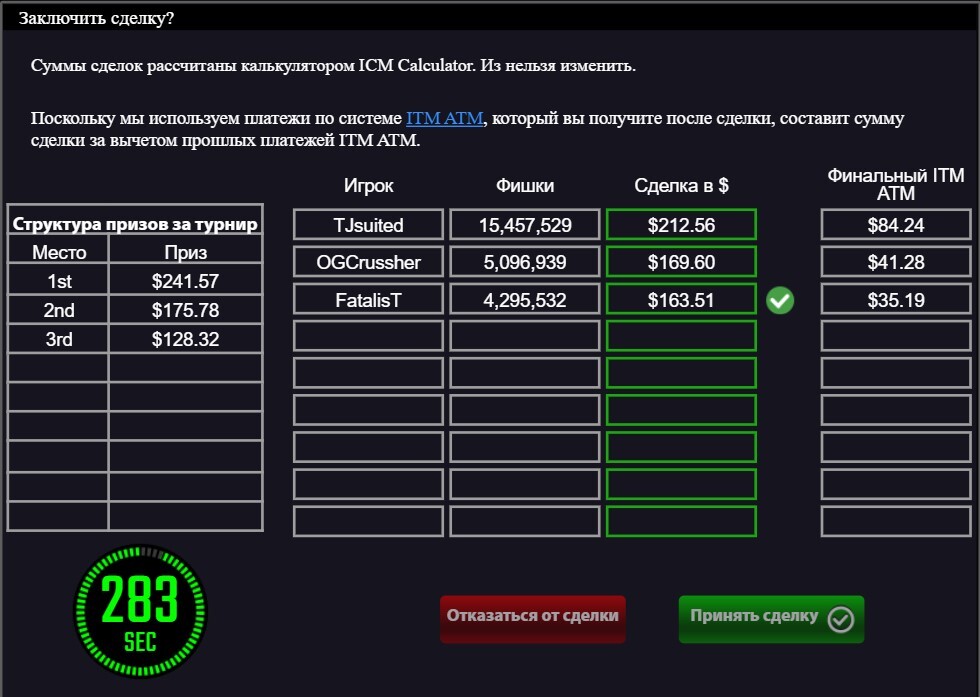Click the 'Структура призов за турнир' table header
This screenshot has height=697, width=980.
click(x=135, y=224)
